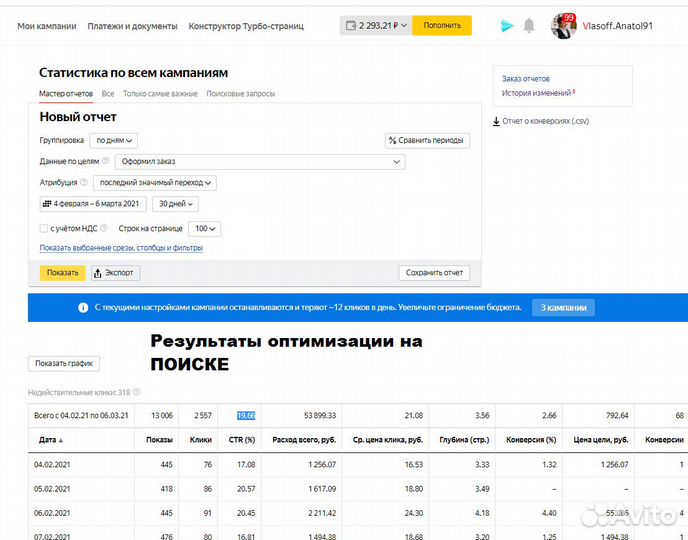Open Показать выбранные срезы, столбцы и фильтры link
Screen dimensions: 688x540
pyautogui.click(x=121, y=248)
